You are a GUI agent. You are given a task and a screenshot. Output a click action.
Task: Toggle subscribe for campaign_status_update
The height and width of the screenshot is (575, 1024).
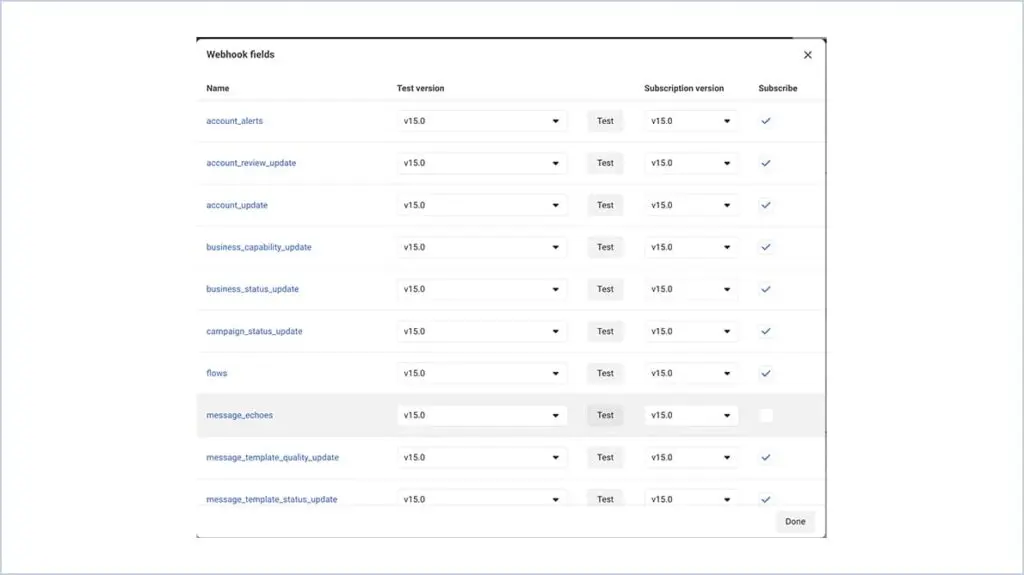766,331
